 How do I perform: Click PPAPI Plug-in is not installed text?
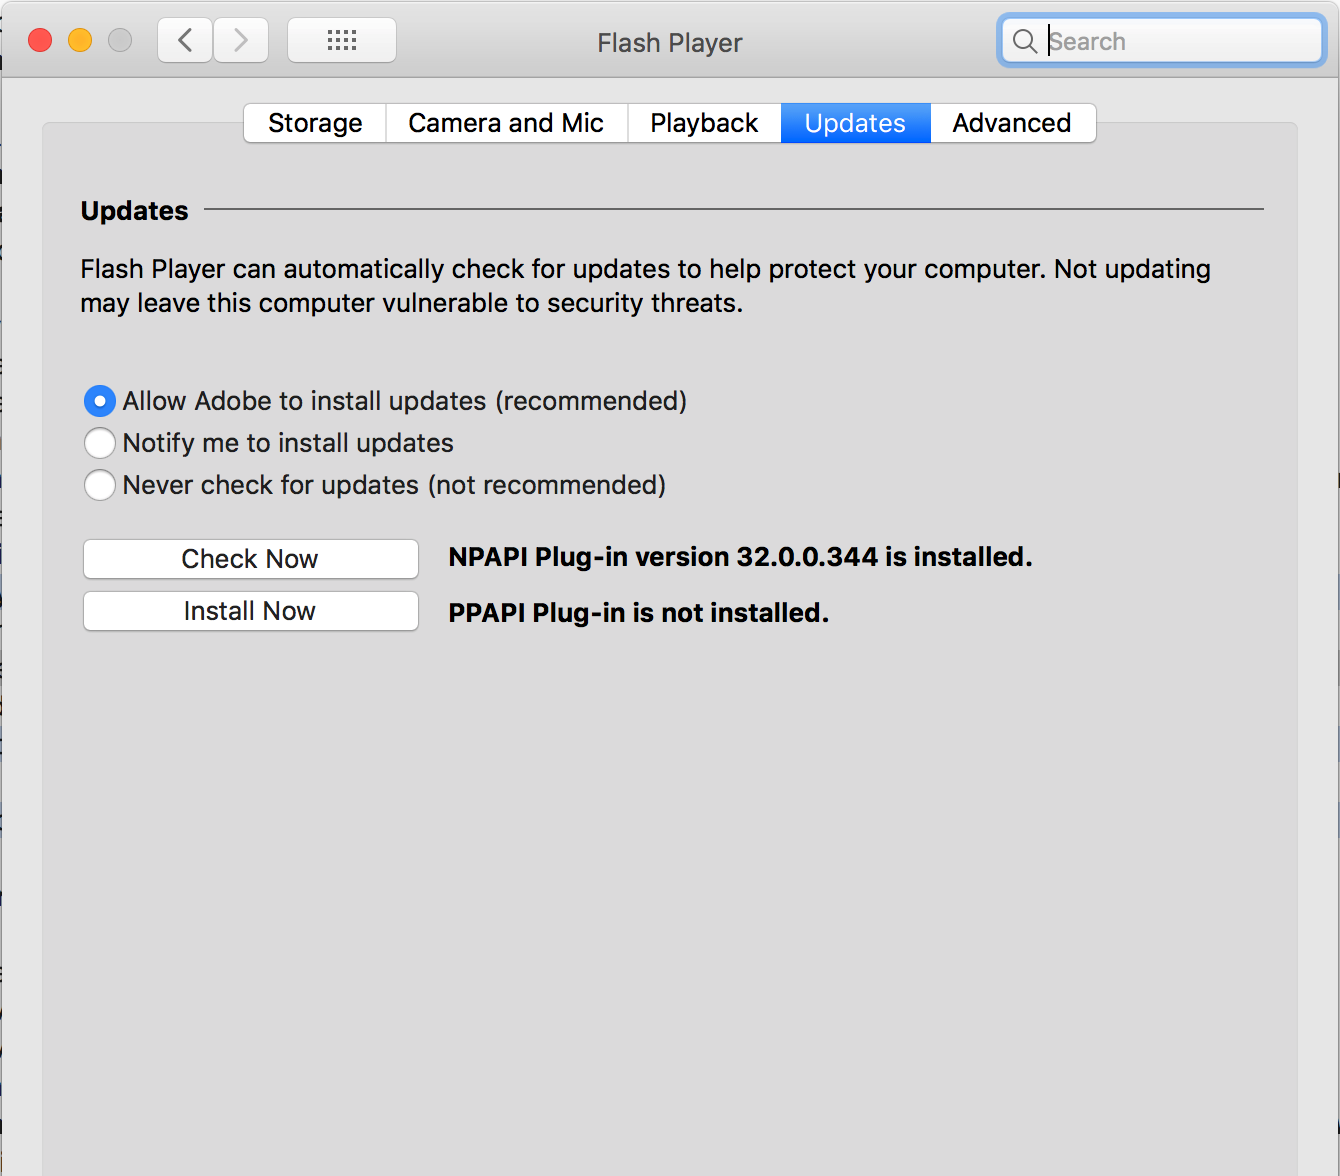(x=638, y=613)
